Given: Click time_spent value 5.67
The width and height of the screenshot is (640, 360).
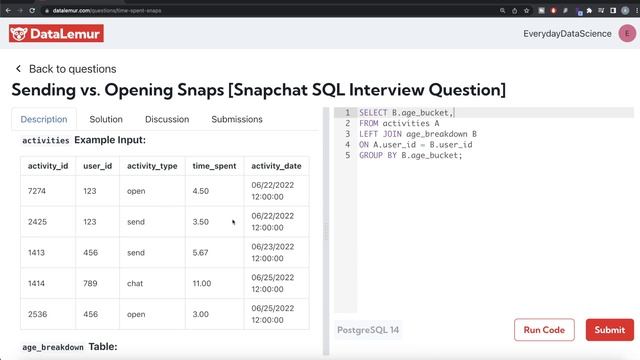Looking at the screenshot, I should click(200, 253).
